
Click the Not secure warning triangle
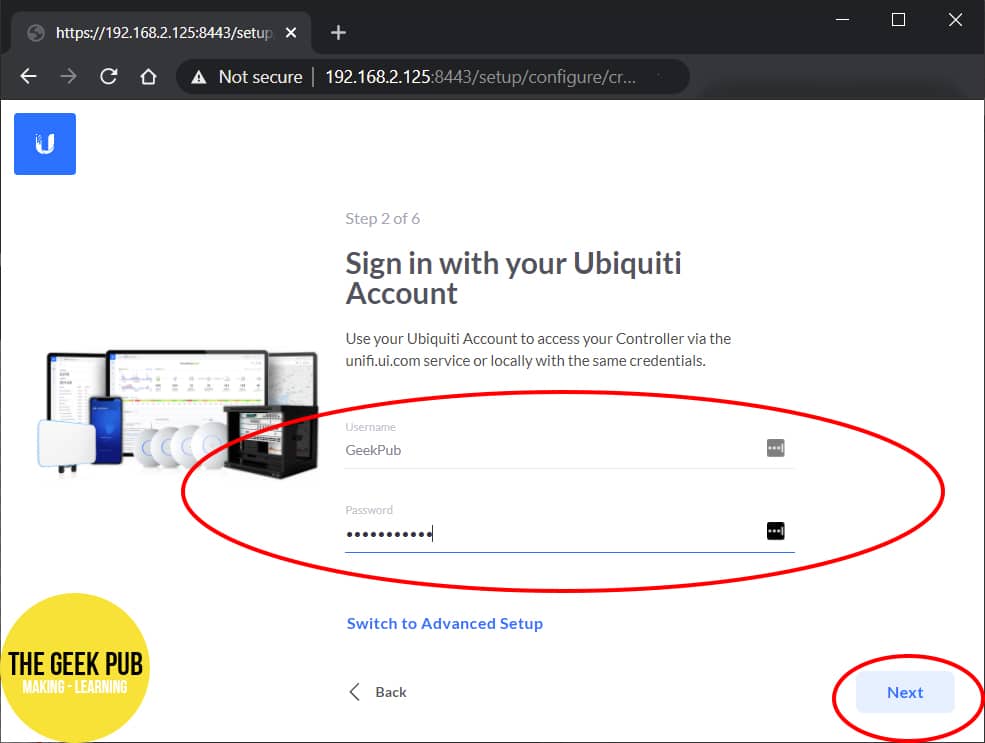click(x=199, y=77)
